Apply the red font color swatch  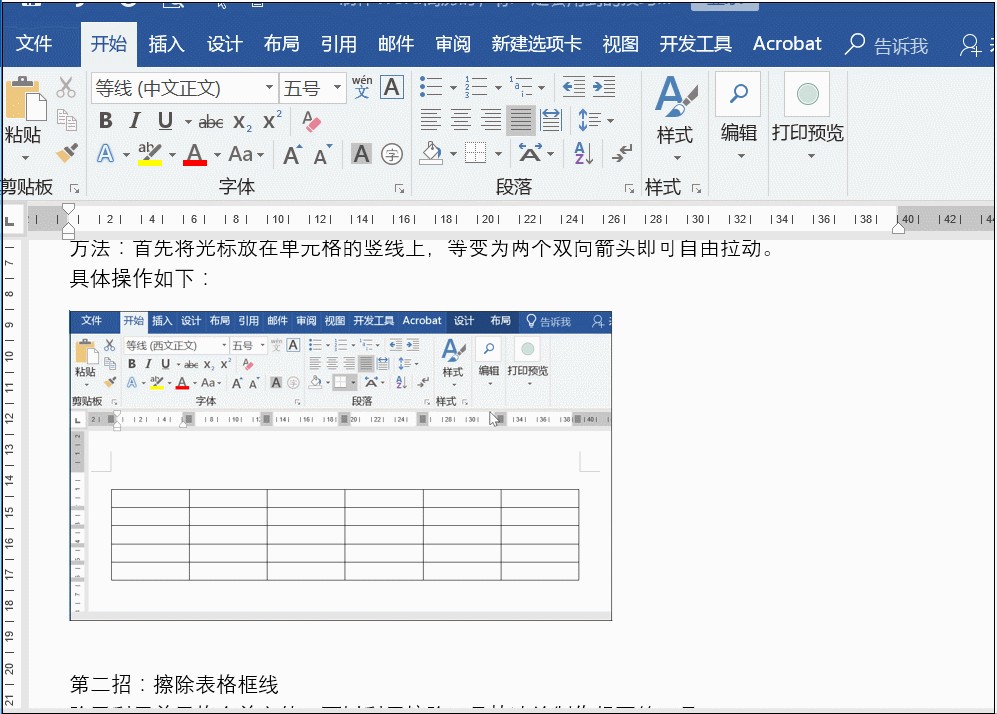tap(194, 154)
